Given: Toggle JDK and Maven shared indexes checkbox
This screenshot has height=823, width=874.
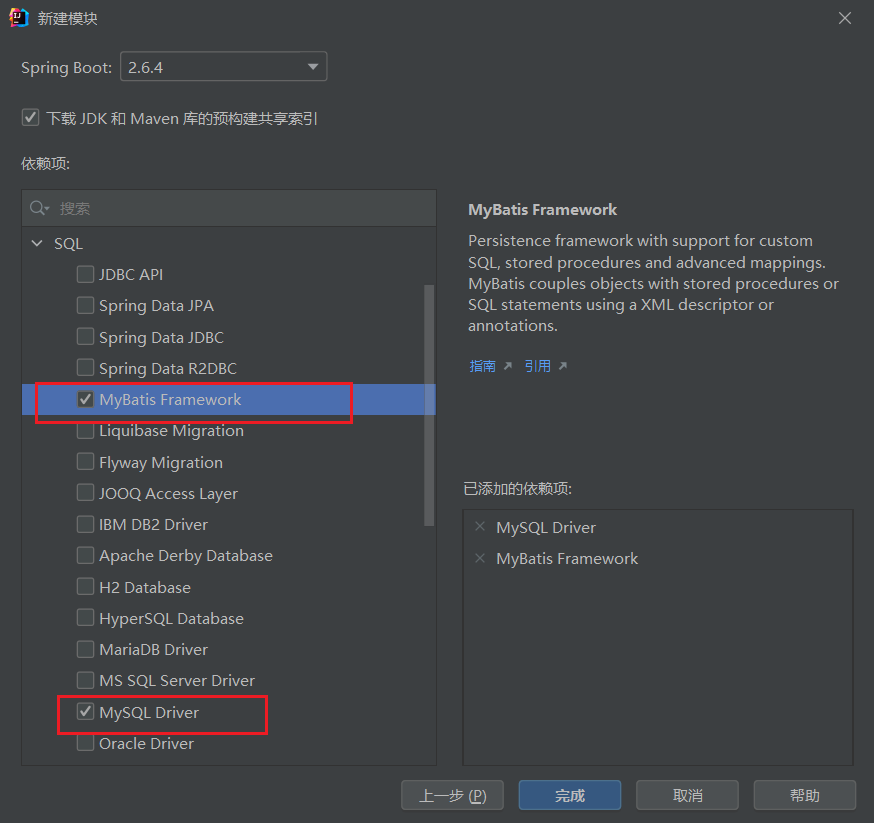Looking at the screenshot, I should [x=30, y=118].
